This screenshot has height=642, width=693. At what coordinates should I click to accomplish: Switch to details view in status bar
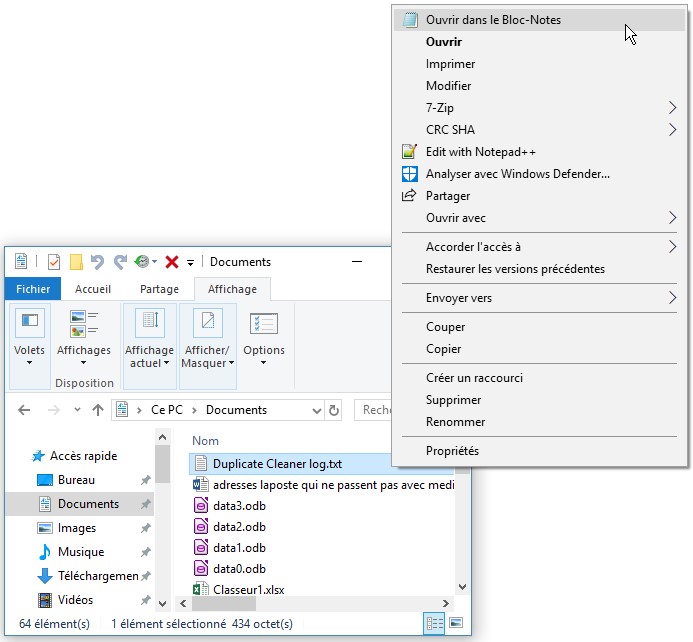(x=435, y=623)
